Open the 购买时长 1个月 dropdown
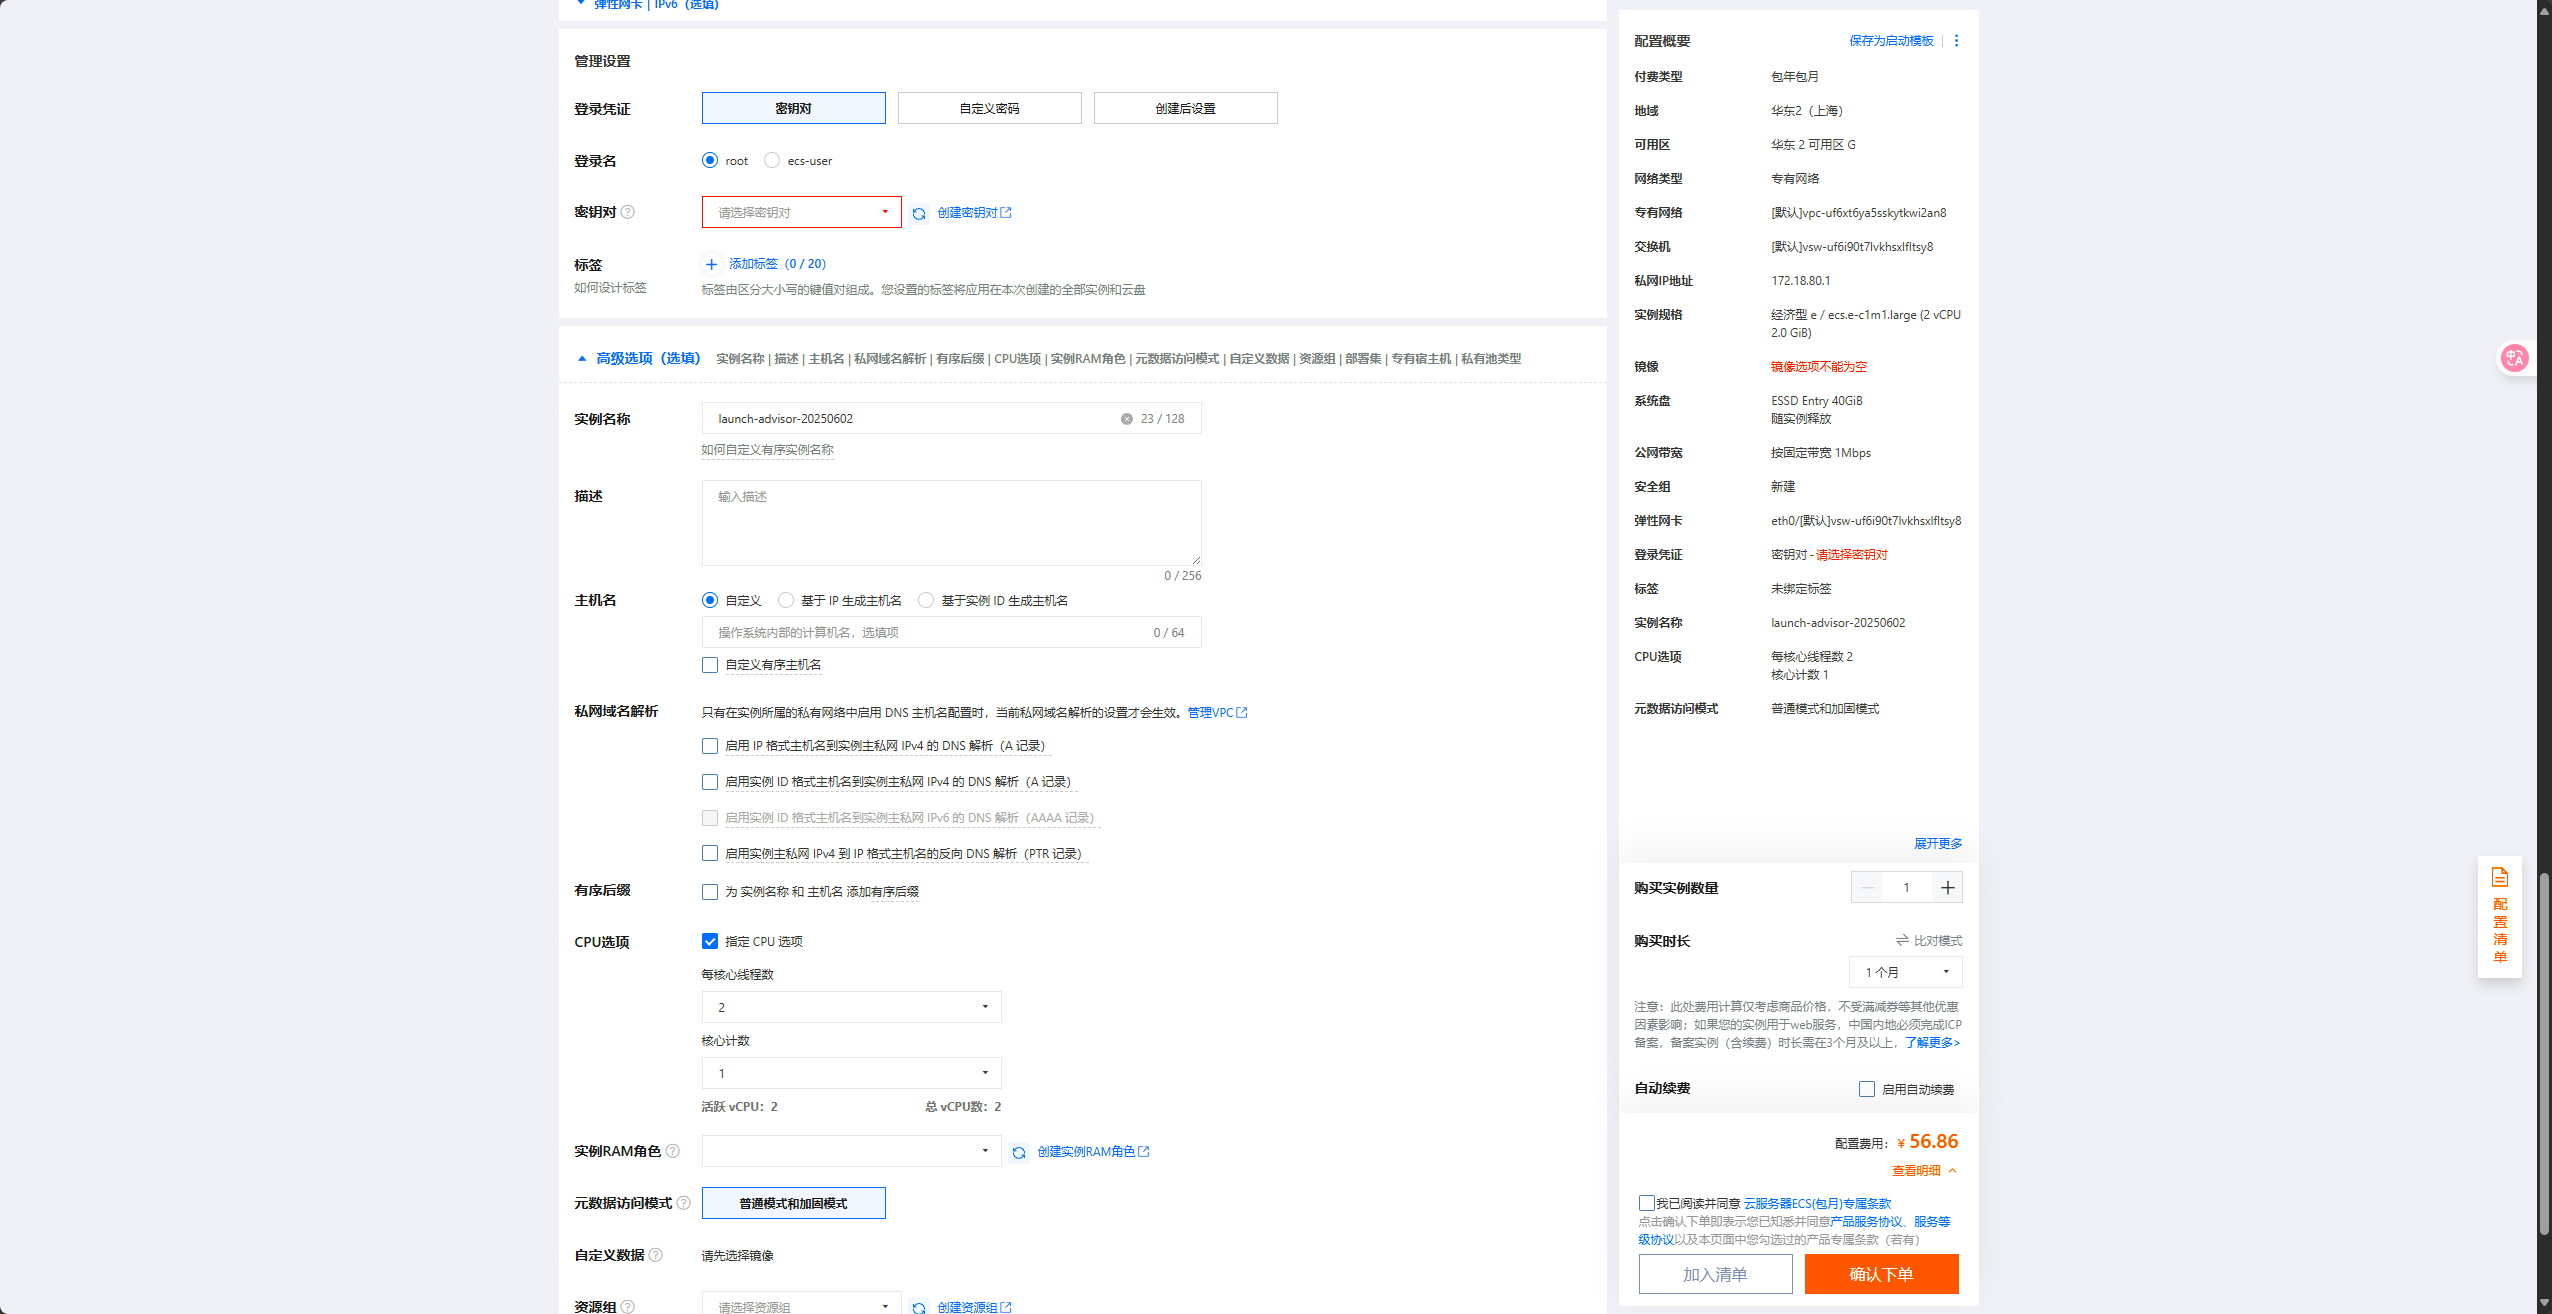Screen dimensions: 2552x1314 [x=1905, y=972]
